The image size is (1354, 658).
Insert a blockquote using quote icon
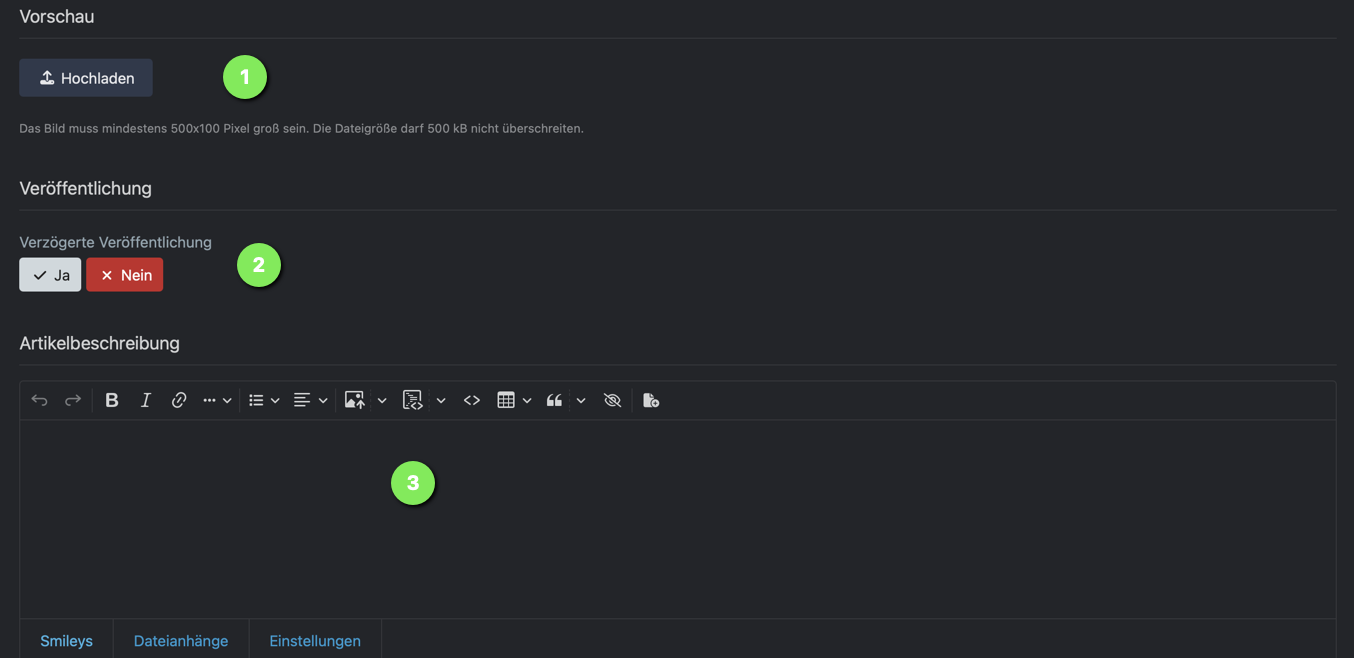pos(554,400)
